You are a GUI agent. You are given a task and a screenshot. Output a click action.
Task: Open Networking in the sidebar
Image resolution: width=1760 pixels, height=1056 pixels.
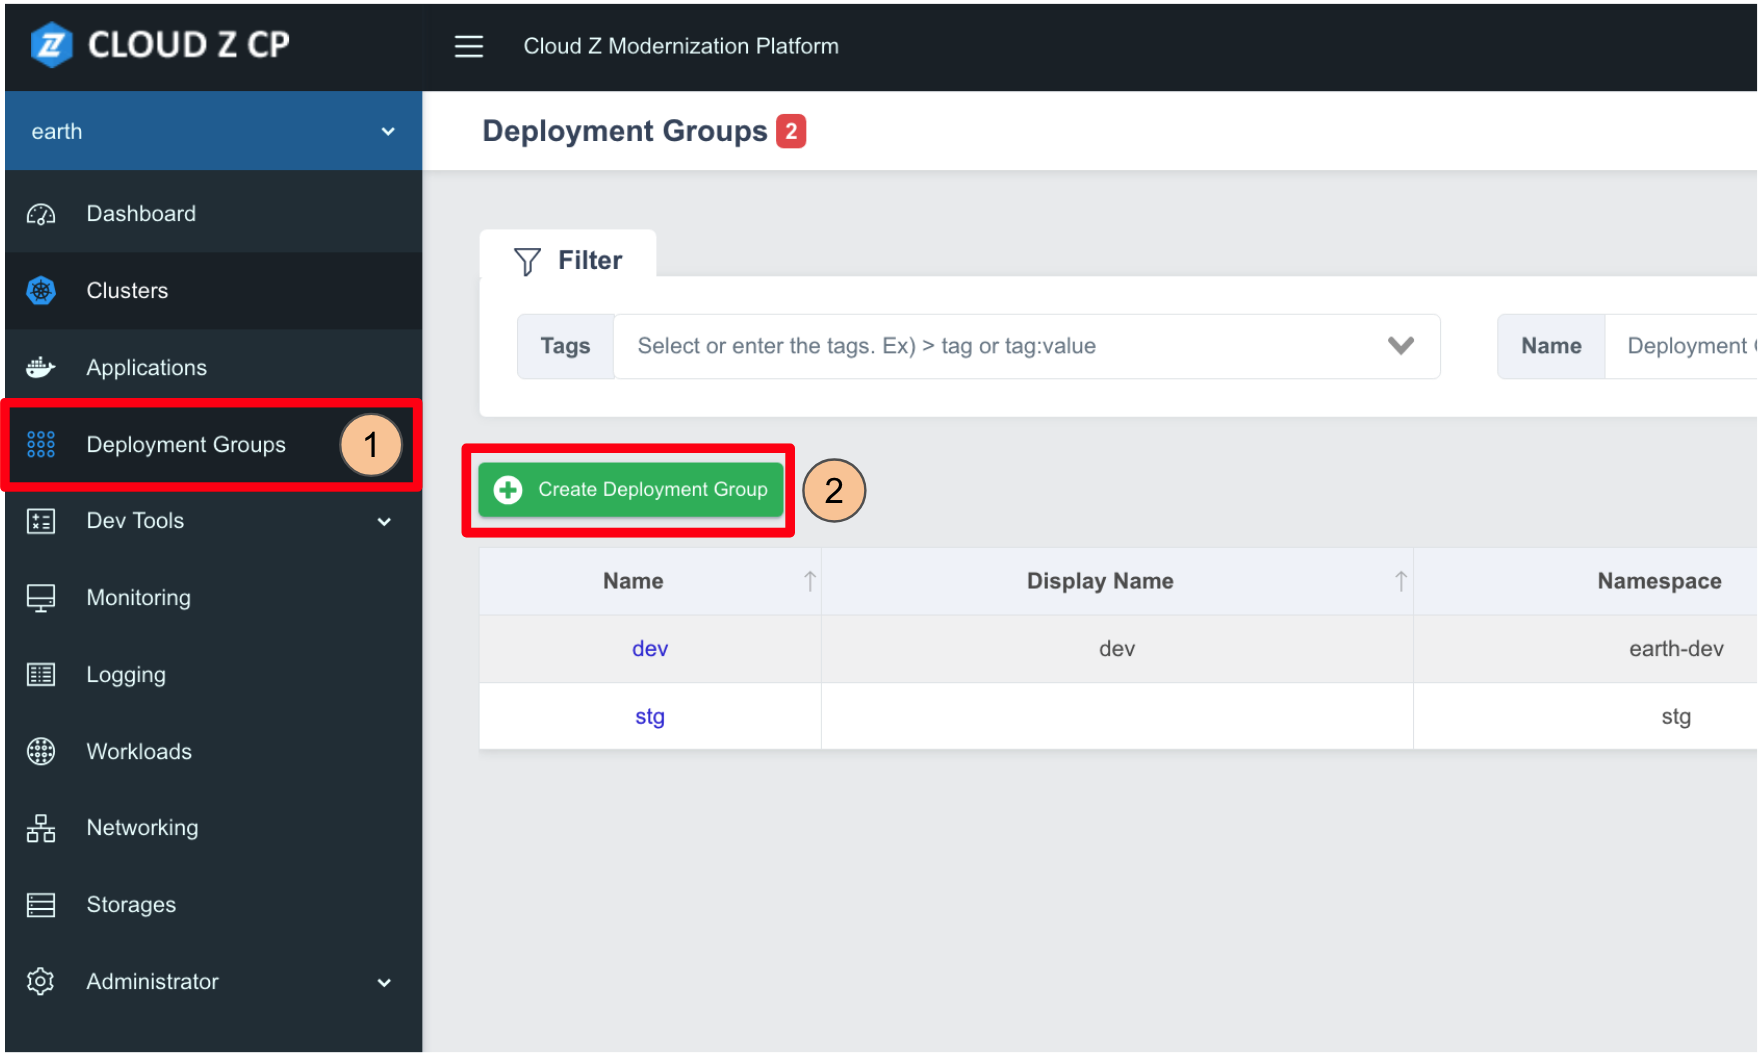(213, 828)
